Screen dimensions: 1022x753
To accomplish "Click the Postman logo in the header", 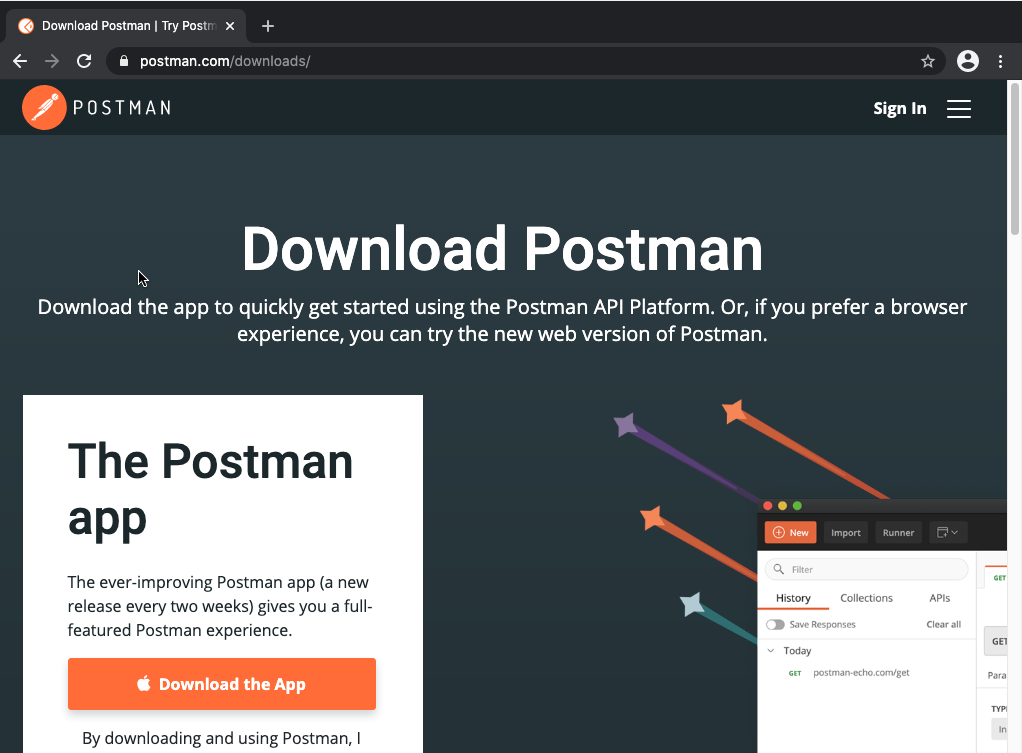I will [44, 108].
